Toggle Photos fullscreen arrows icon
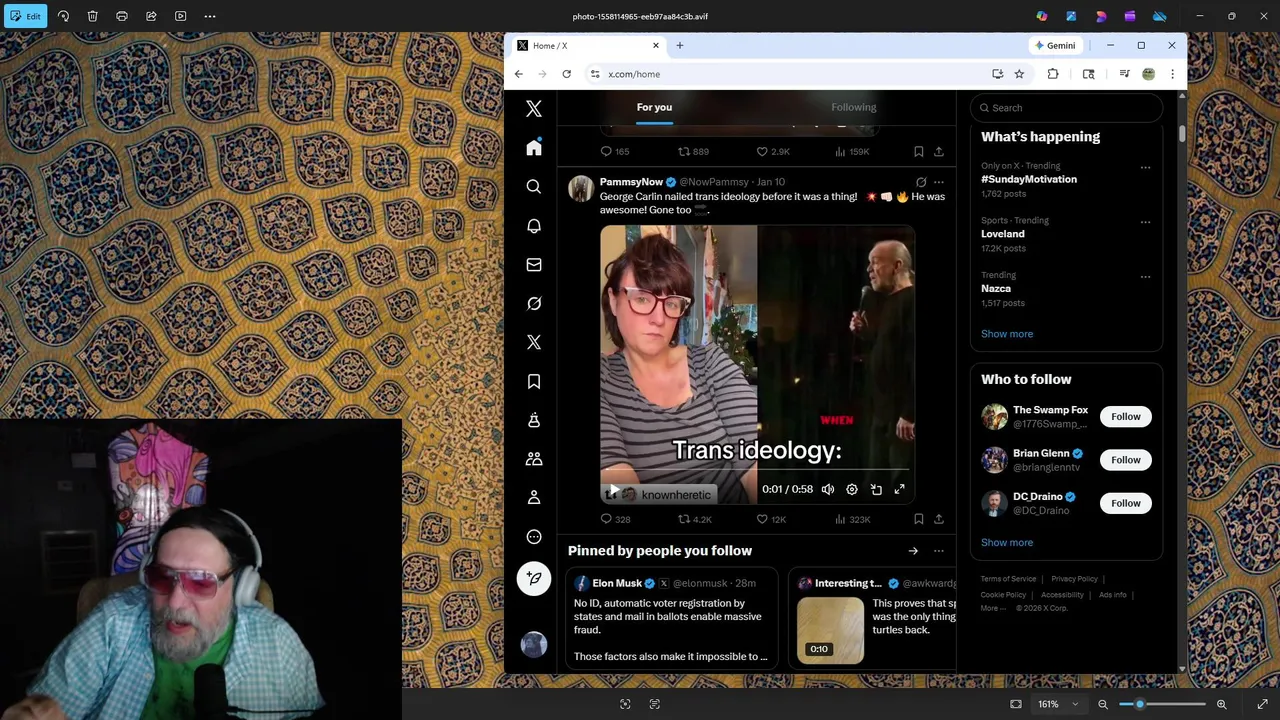 (x=1262, y=704)
